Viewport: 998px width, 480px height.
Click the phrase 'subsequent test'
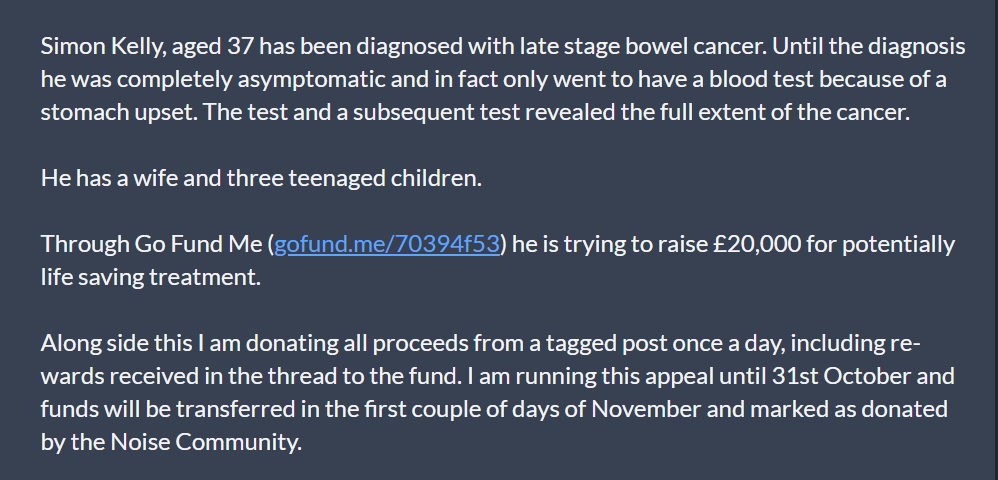tap(437, 113)
